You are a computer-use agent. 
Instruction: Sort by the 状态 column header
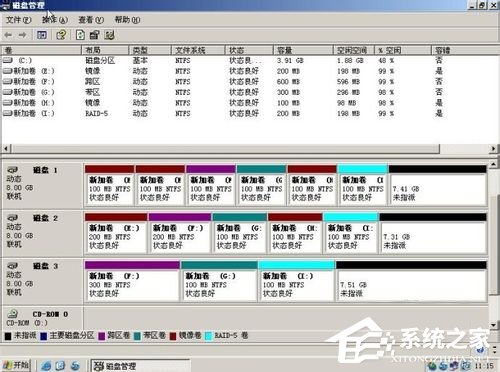(x=249, y=50)
